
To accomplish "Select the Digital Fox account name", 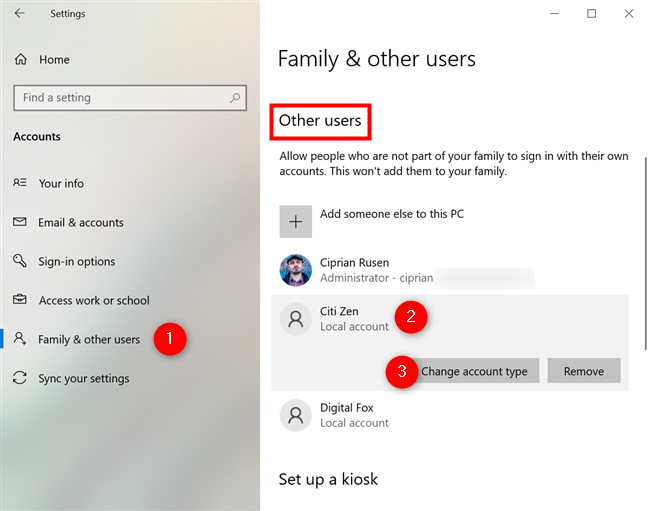I will pos(347,408).
